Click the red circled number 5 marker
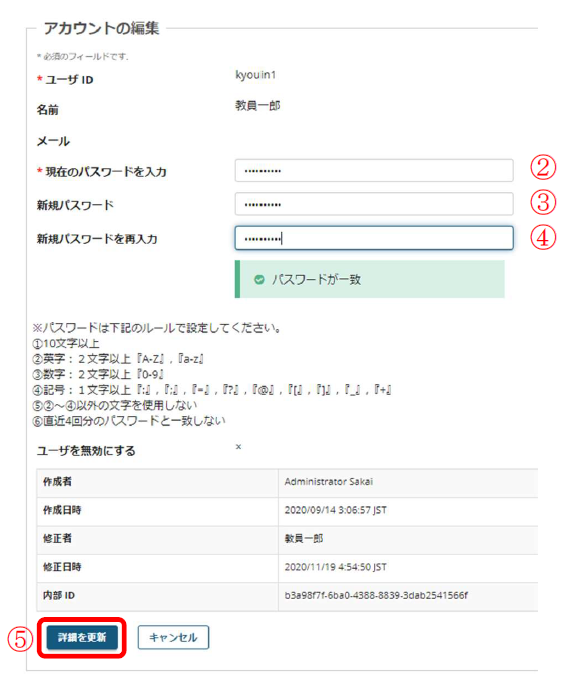The image size is (576, 677). [x=20, y=639]
